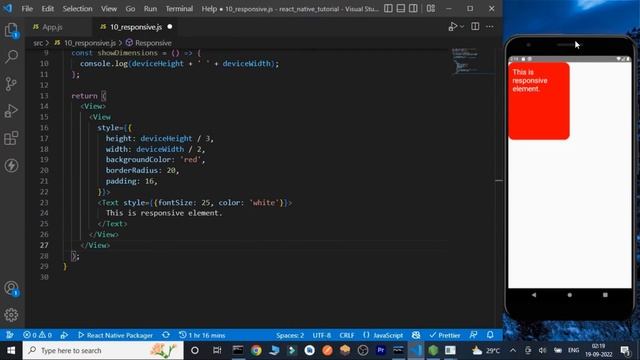The image size is (640, 360).
Task: Click the VS Code logo icon in the title bar
Action: pos(8,8)
